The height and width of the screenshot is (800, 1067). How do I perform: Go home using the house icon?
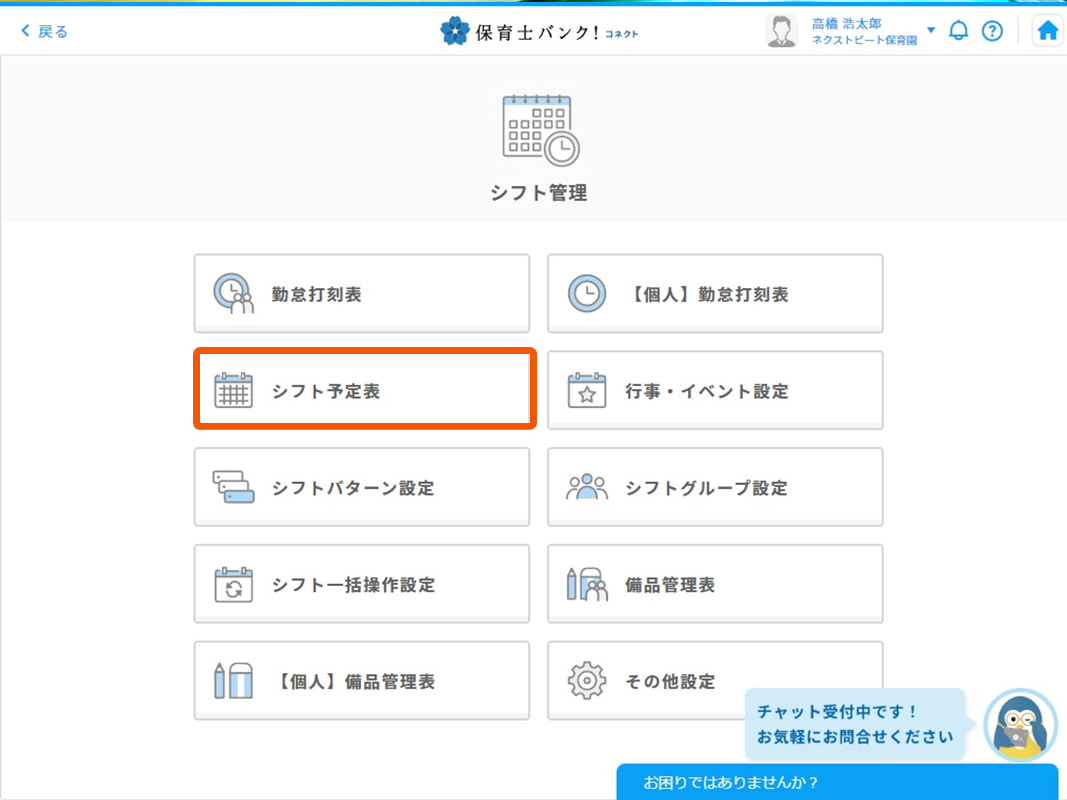click(1047, 30)
